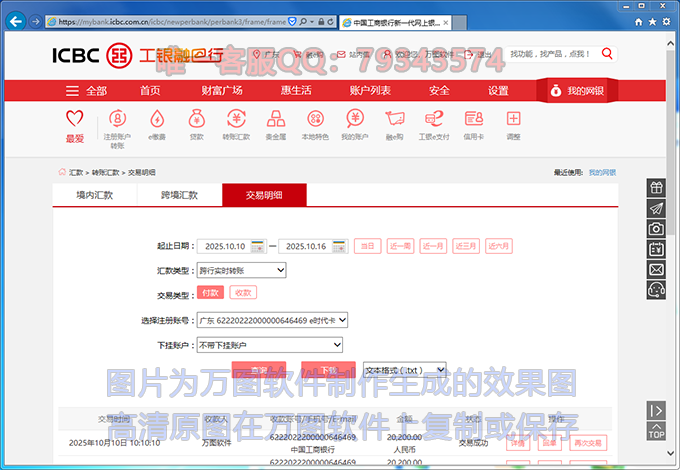This screenshot has height=470, width=680.
Task: Select 付款 transaction type
Action: pyautogui.click(x=210, y=293)
